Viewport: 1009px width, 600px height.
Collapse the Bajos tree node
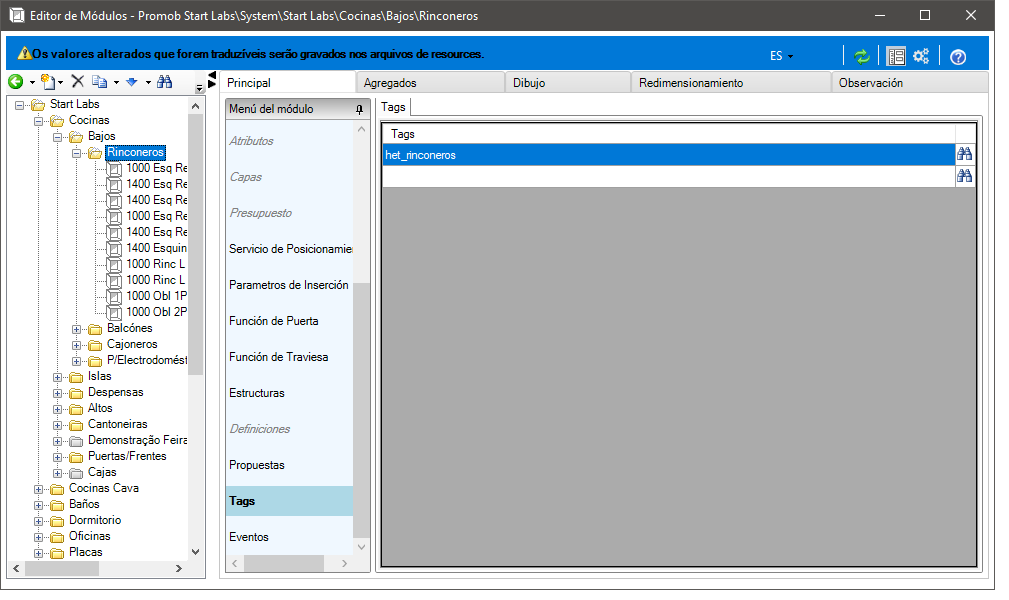pos(57,137)
